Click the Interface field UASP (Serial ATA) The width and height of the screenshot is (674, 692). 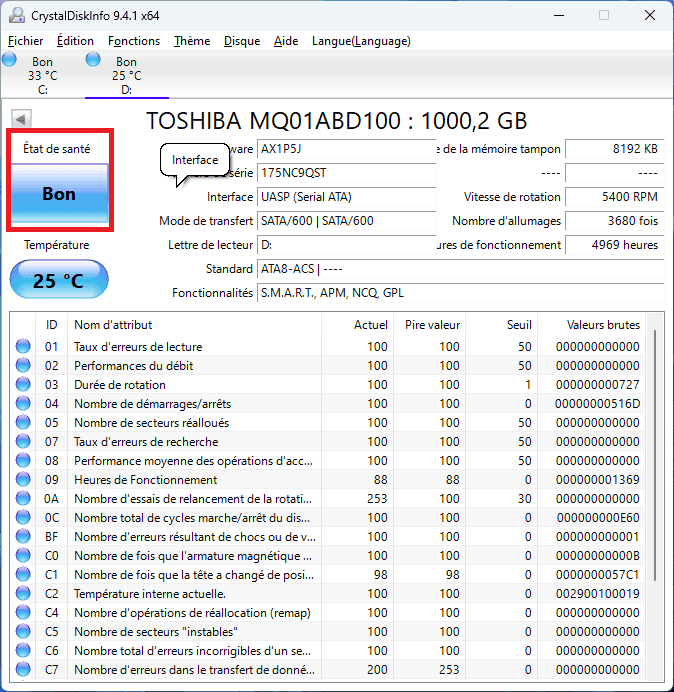(346, 196)
